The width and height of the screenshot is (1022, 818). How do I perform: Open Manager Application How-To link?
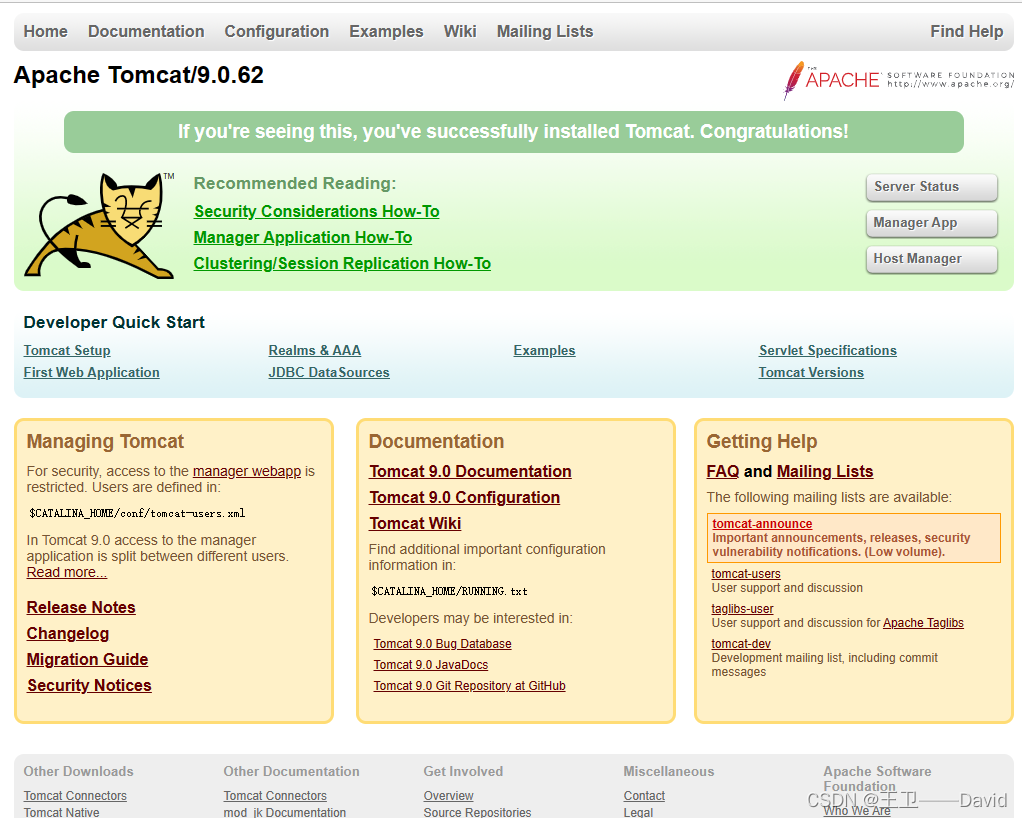[x=303, y=237]
